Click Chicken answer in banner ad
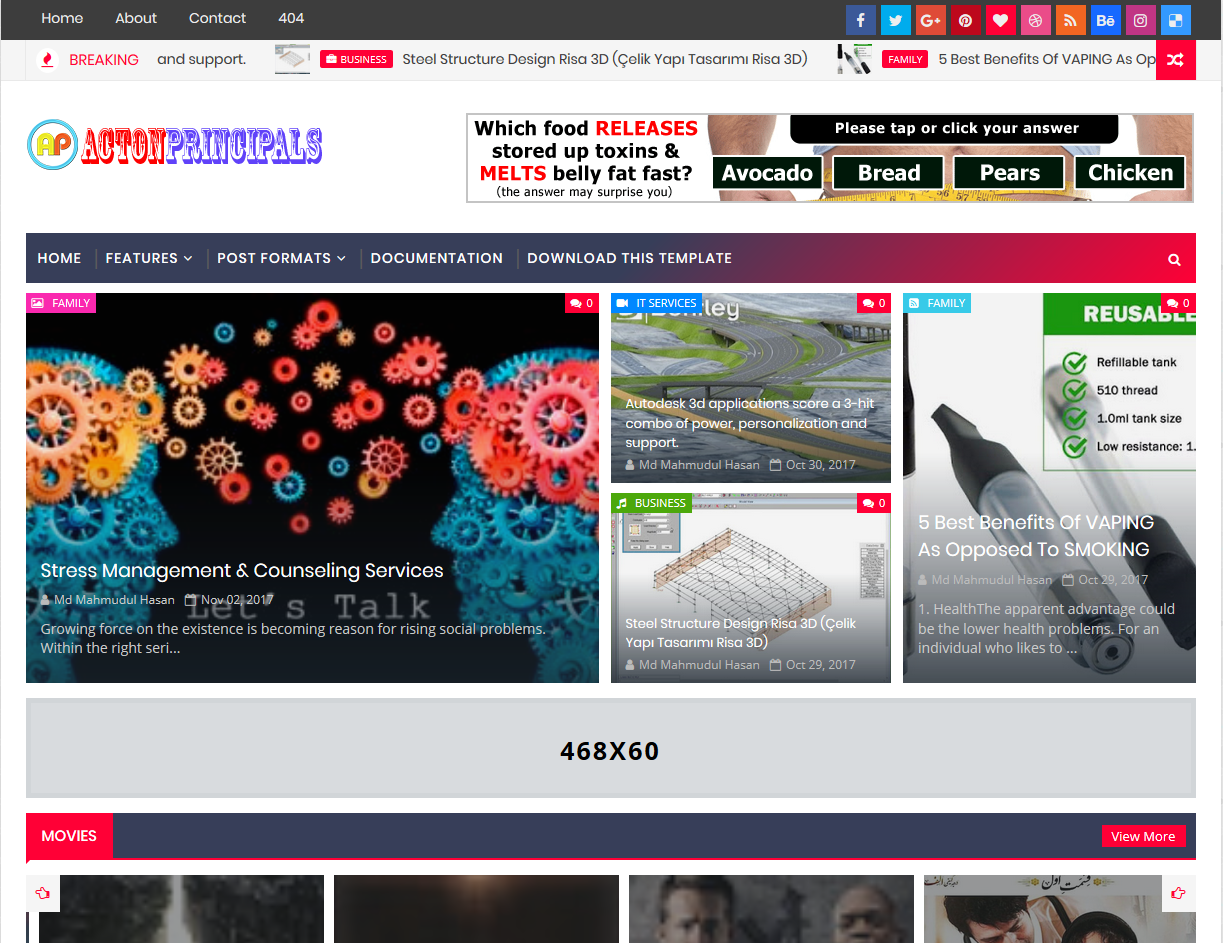This screenshot has width=1223, height=943. point(1130,173)
